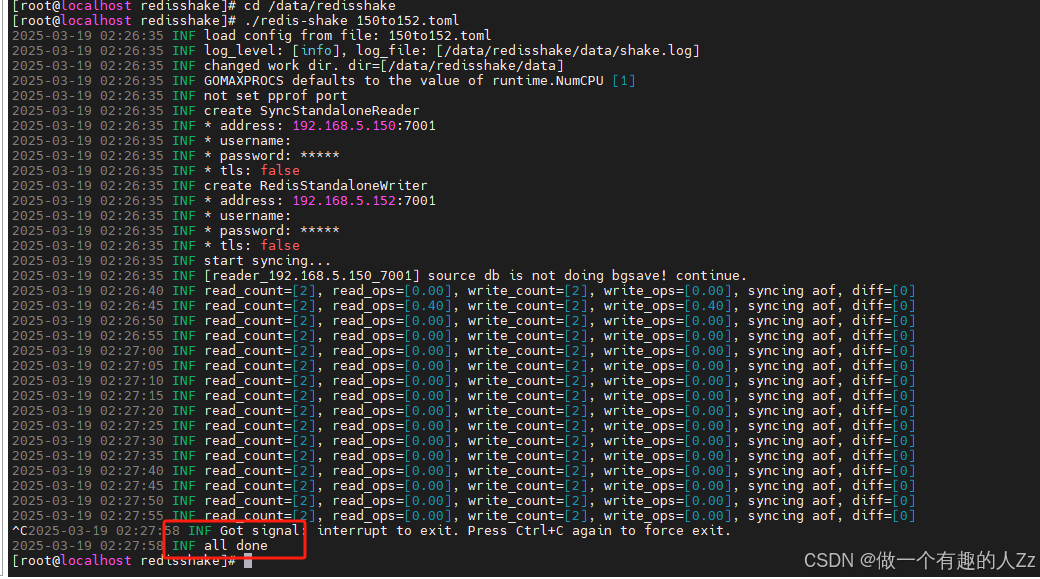
Task: Select the GOMAXPROCS value '[1]'
Action: pos(623,80)
